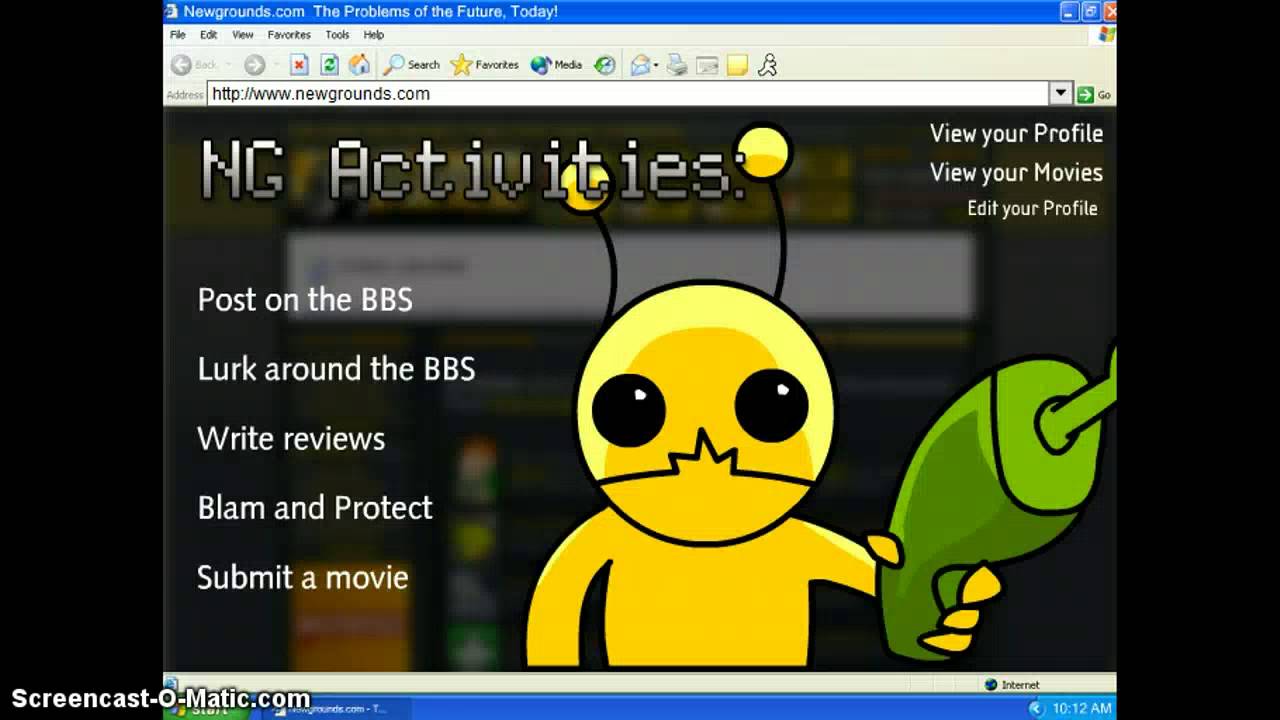The image size is (1280, 720).
Task: Click the Mail envelope icon
Action: (640, 65)
